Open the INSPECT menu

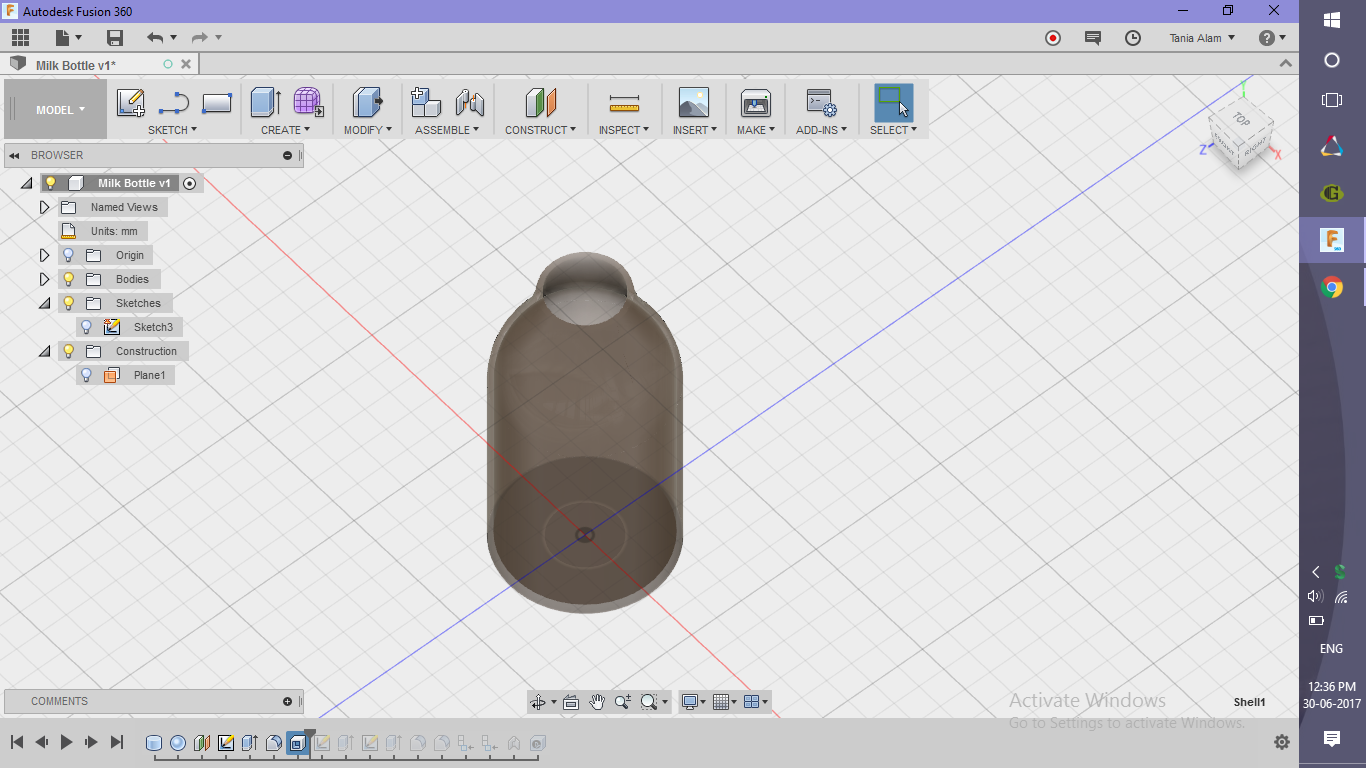point(624,130)
